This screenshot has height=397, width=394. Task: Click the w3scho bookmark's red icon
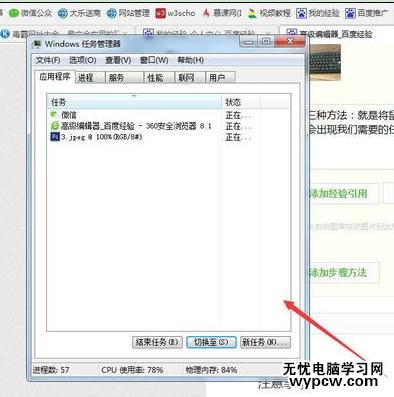(x=161, y=13)
